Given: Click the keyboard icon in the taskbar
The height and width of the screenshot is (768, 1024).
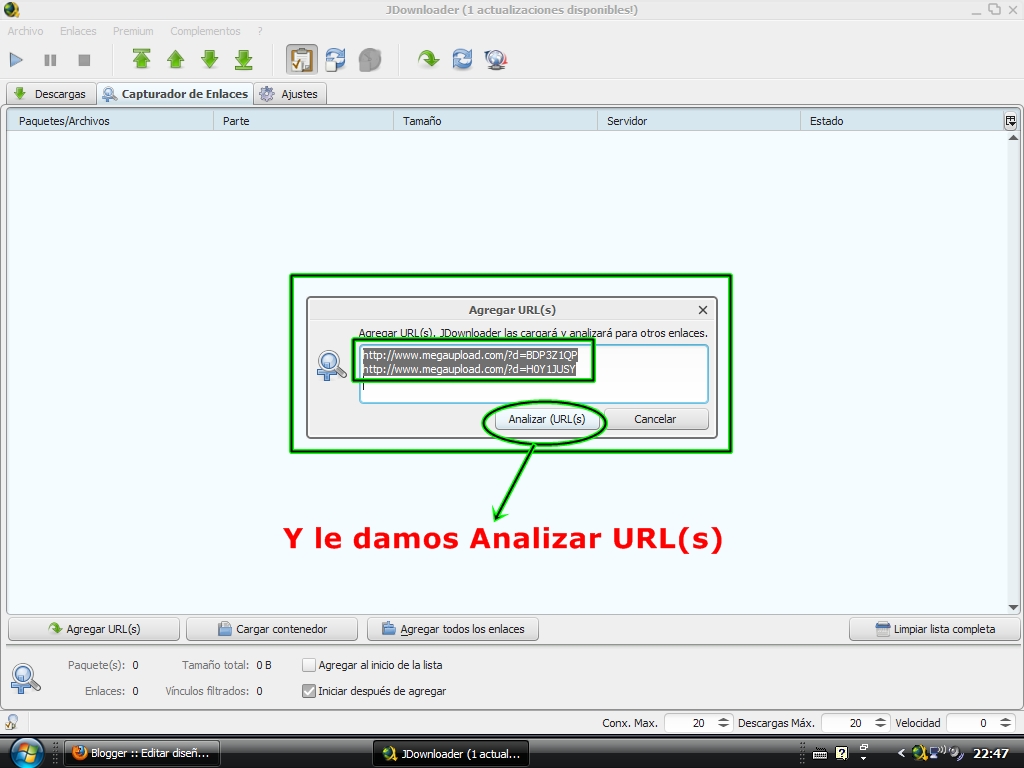Looking at the screenshot, I should point(820,754).
